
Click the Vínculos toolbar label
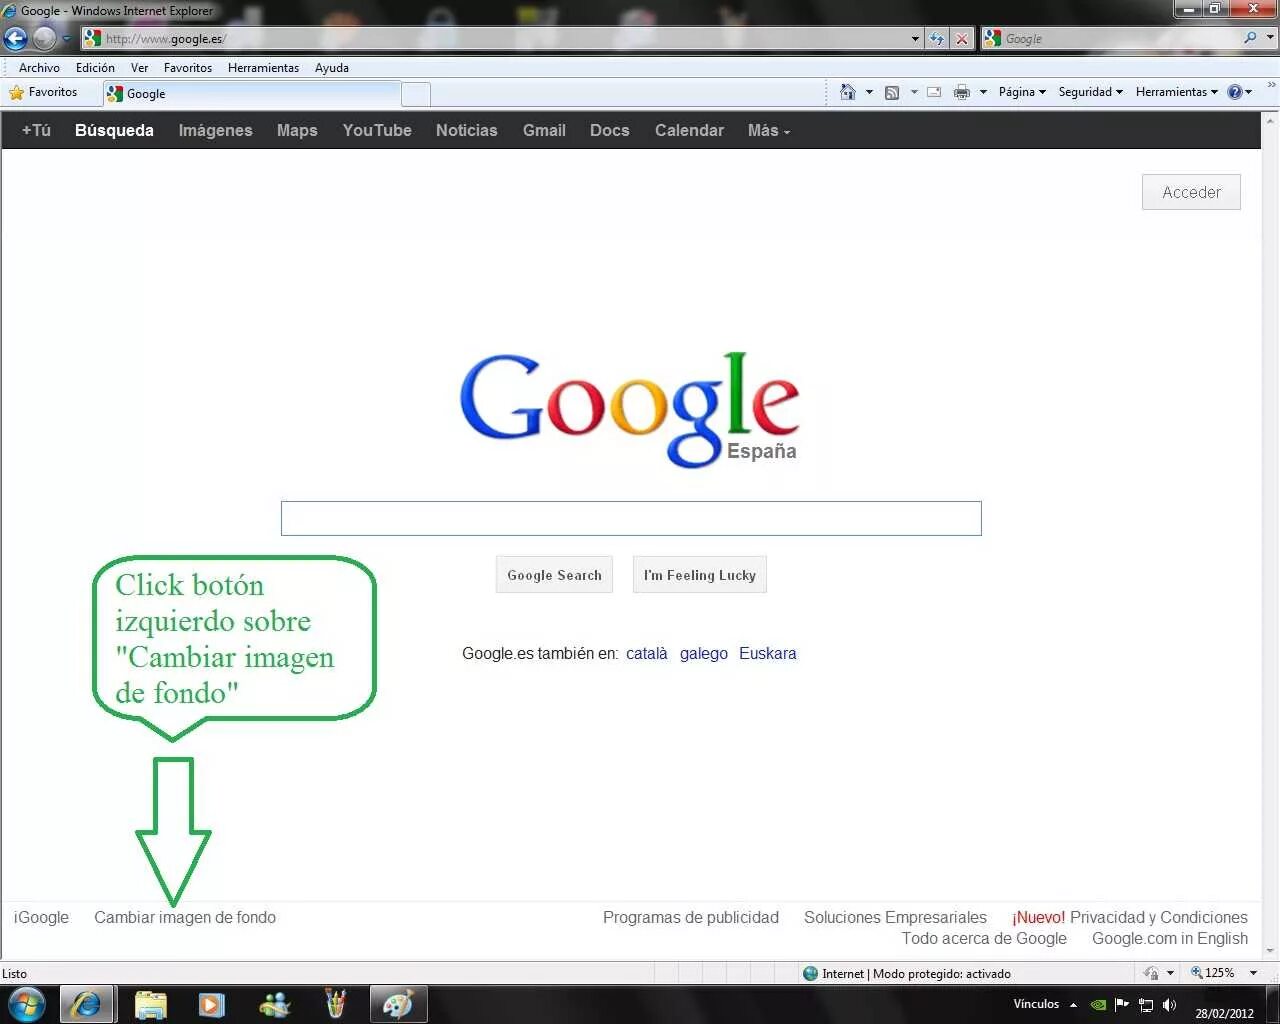point(1036,1004)
